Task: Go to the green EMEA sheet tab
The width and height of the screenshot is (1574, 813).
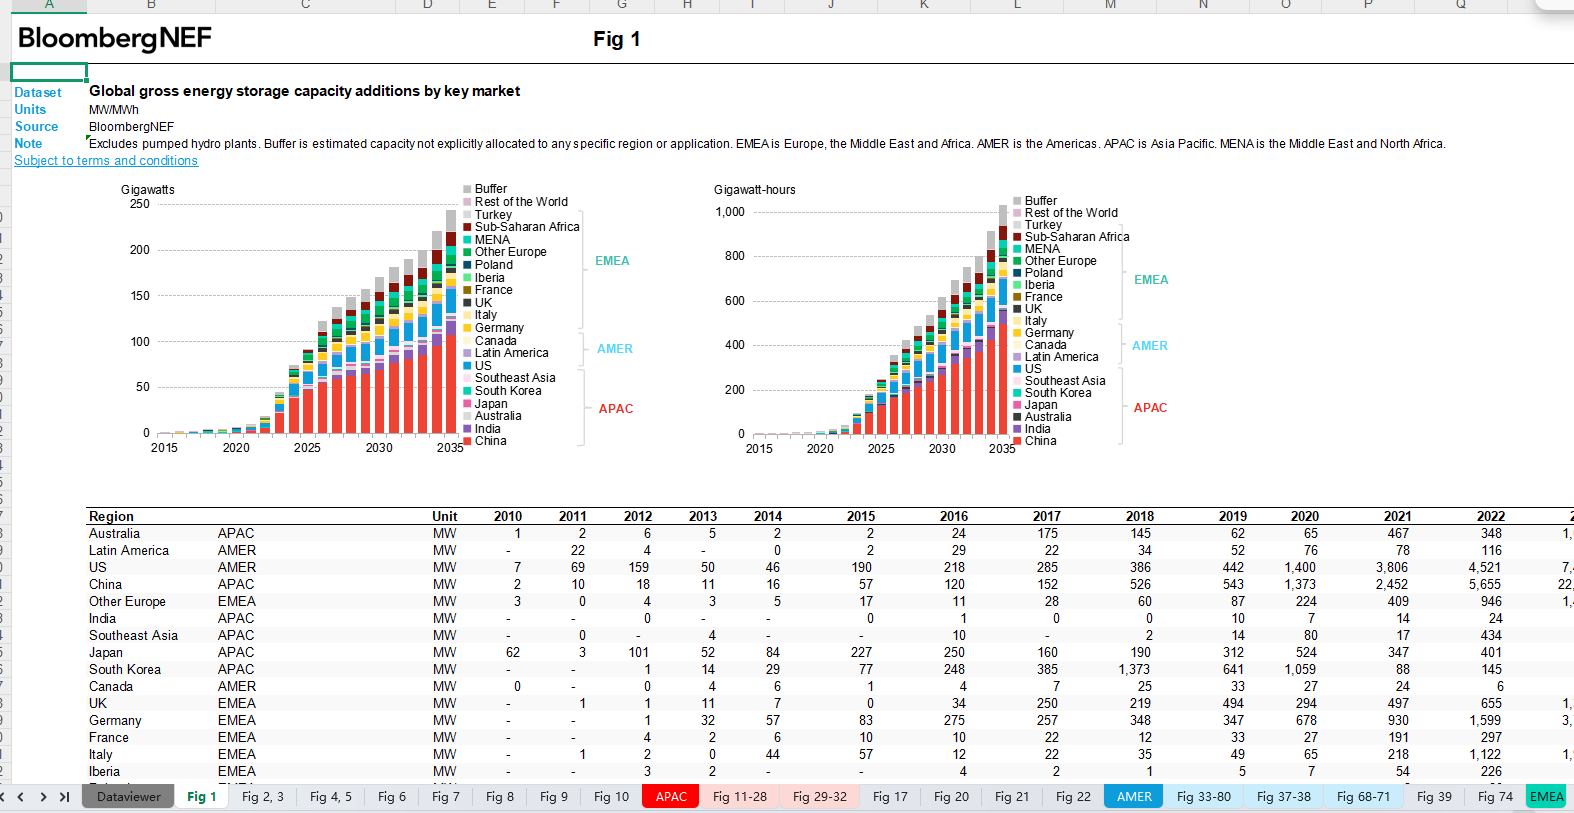Action: pyautogui.click(x=1546, y=797)
